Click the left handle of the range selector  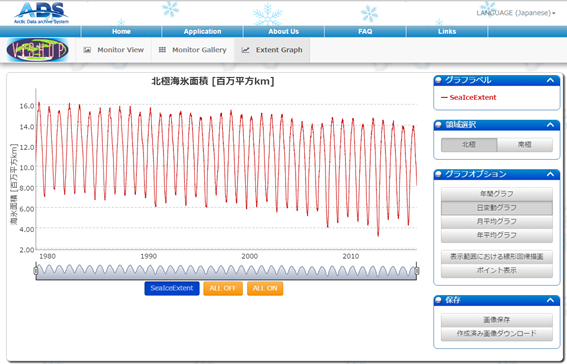pyautogui.click(x=35, y=271)
